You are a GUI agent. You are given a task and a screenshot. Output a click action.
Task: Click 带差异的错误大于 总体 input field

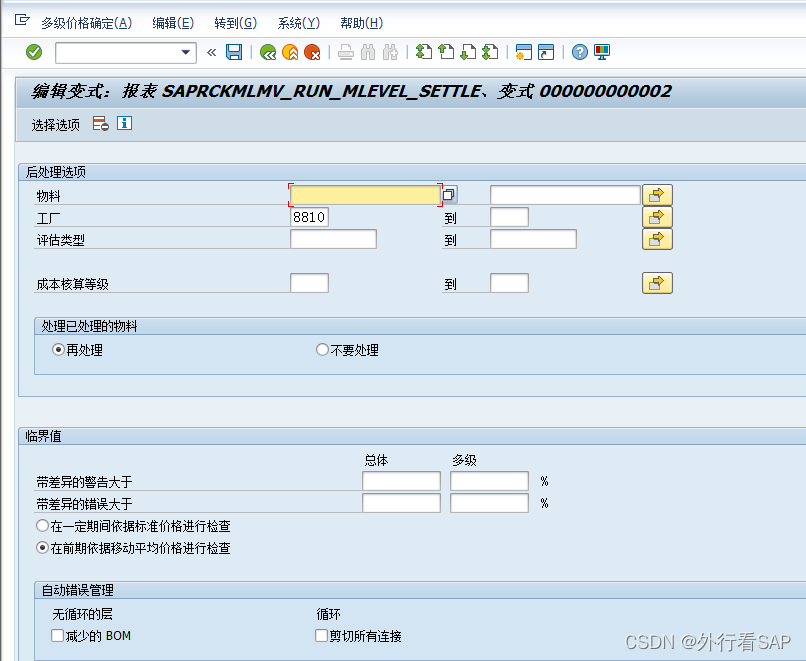pos(401,503)
